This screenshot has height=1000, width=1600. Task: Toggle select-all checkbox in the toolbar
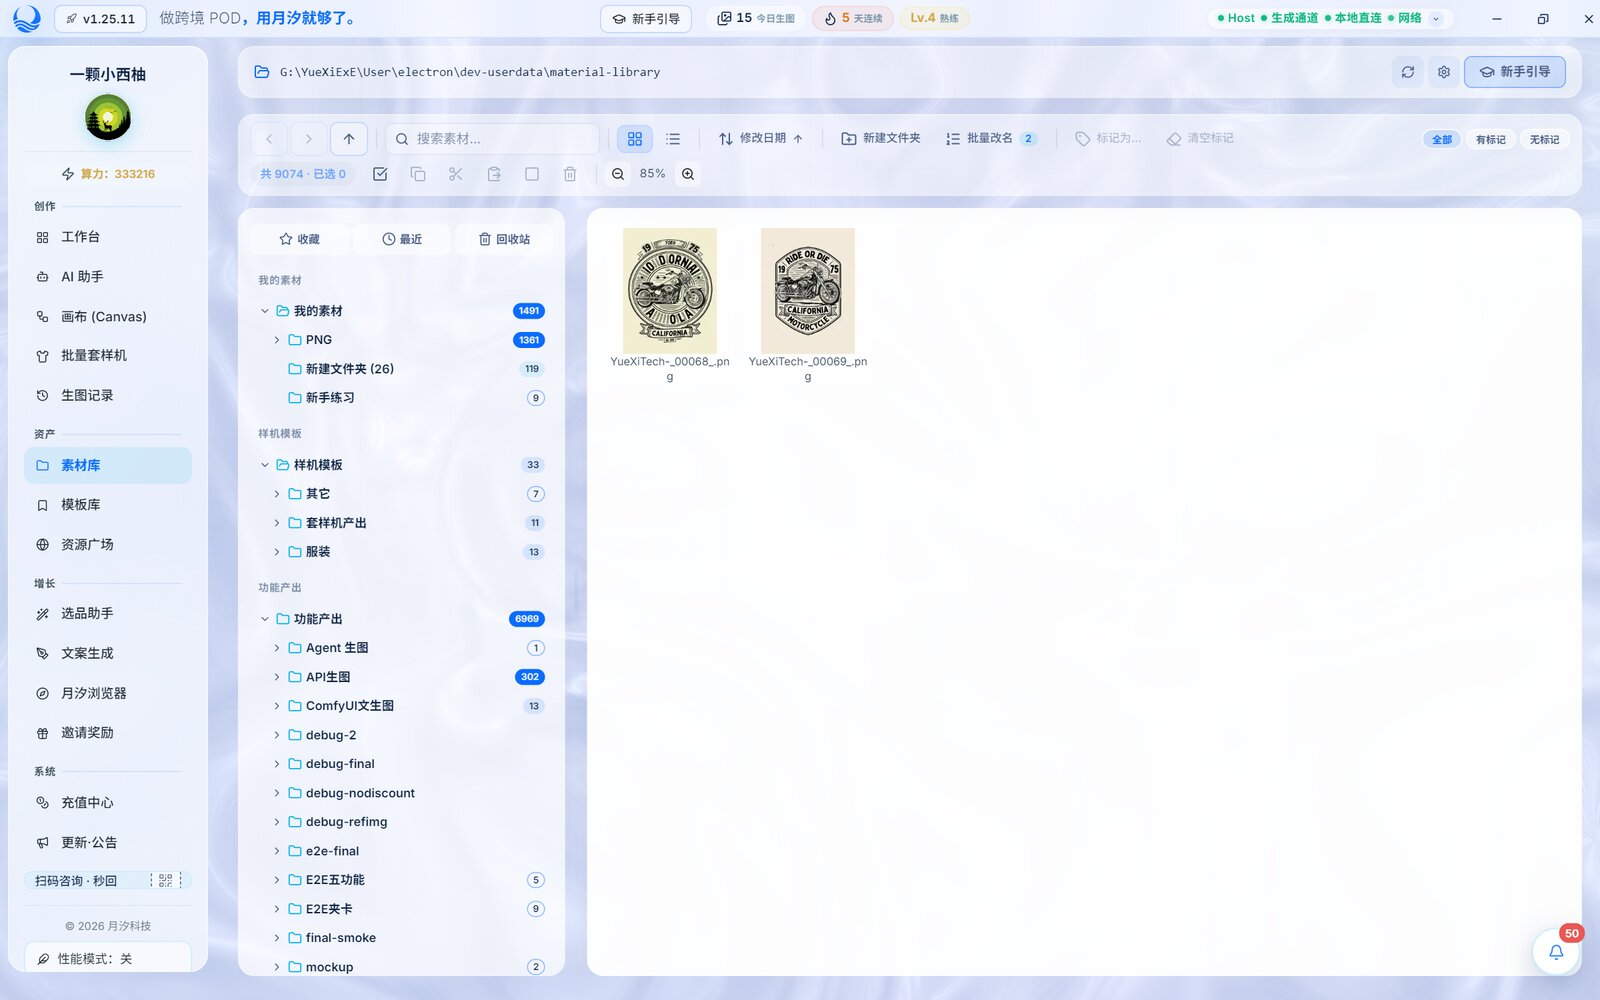380,174
